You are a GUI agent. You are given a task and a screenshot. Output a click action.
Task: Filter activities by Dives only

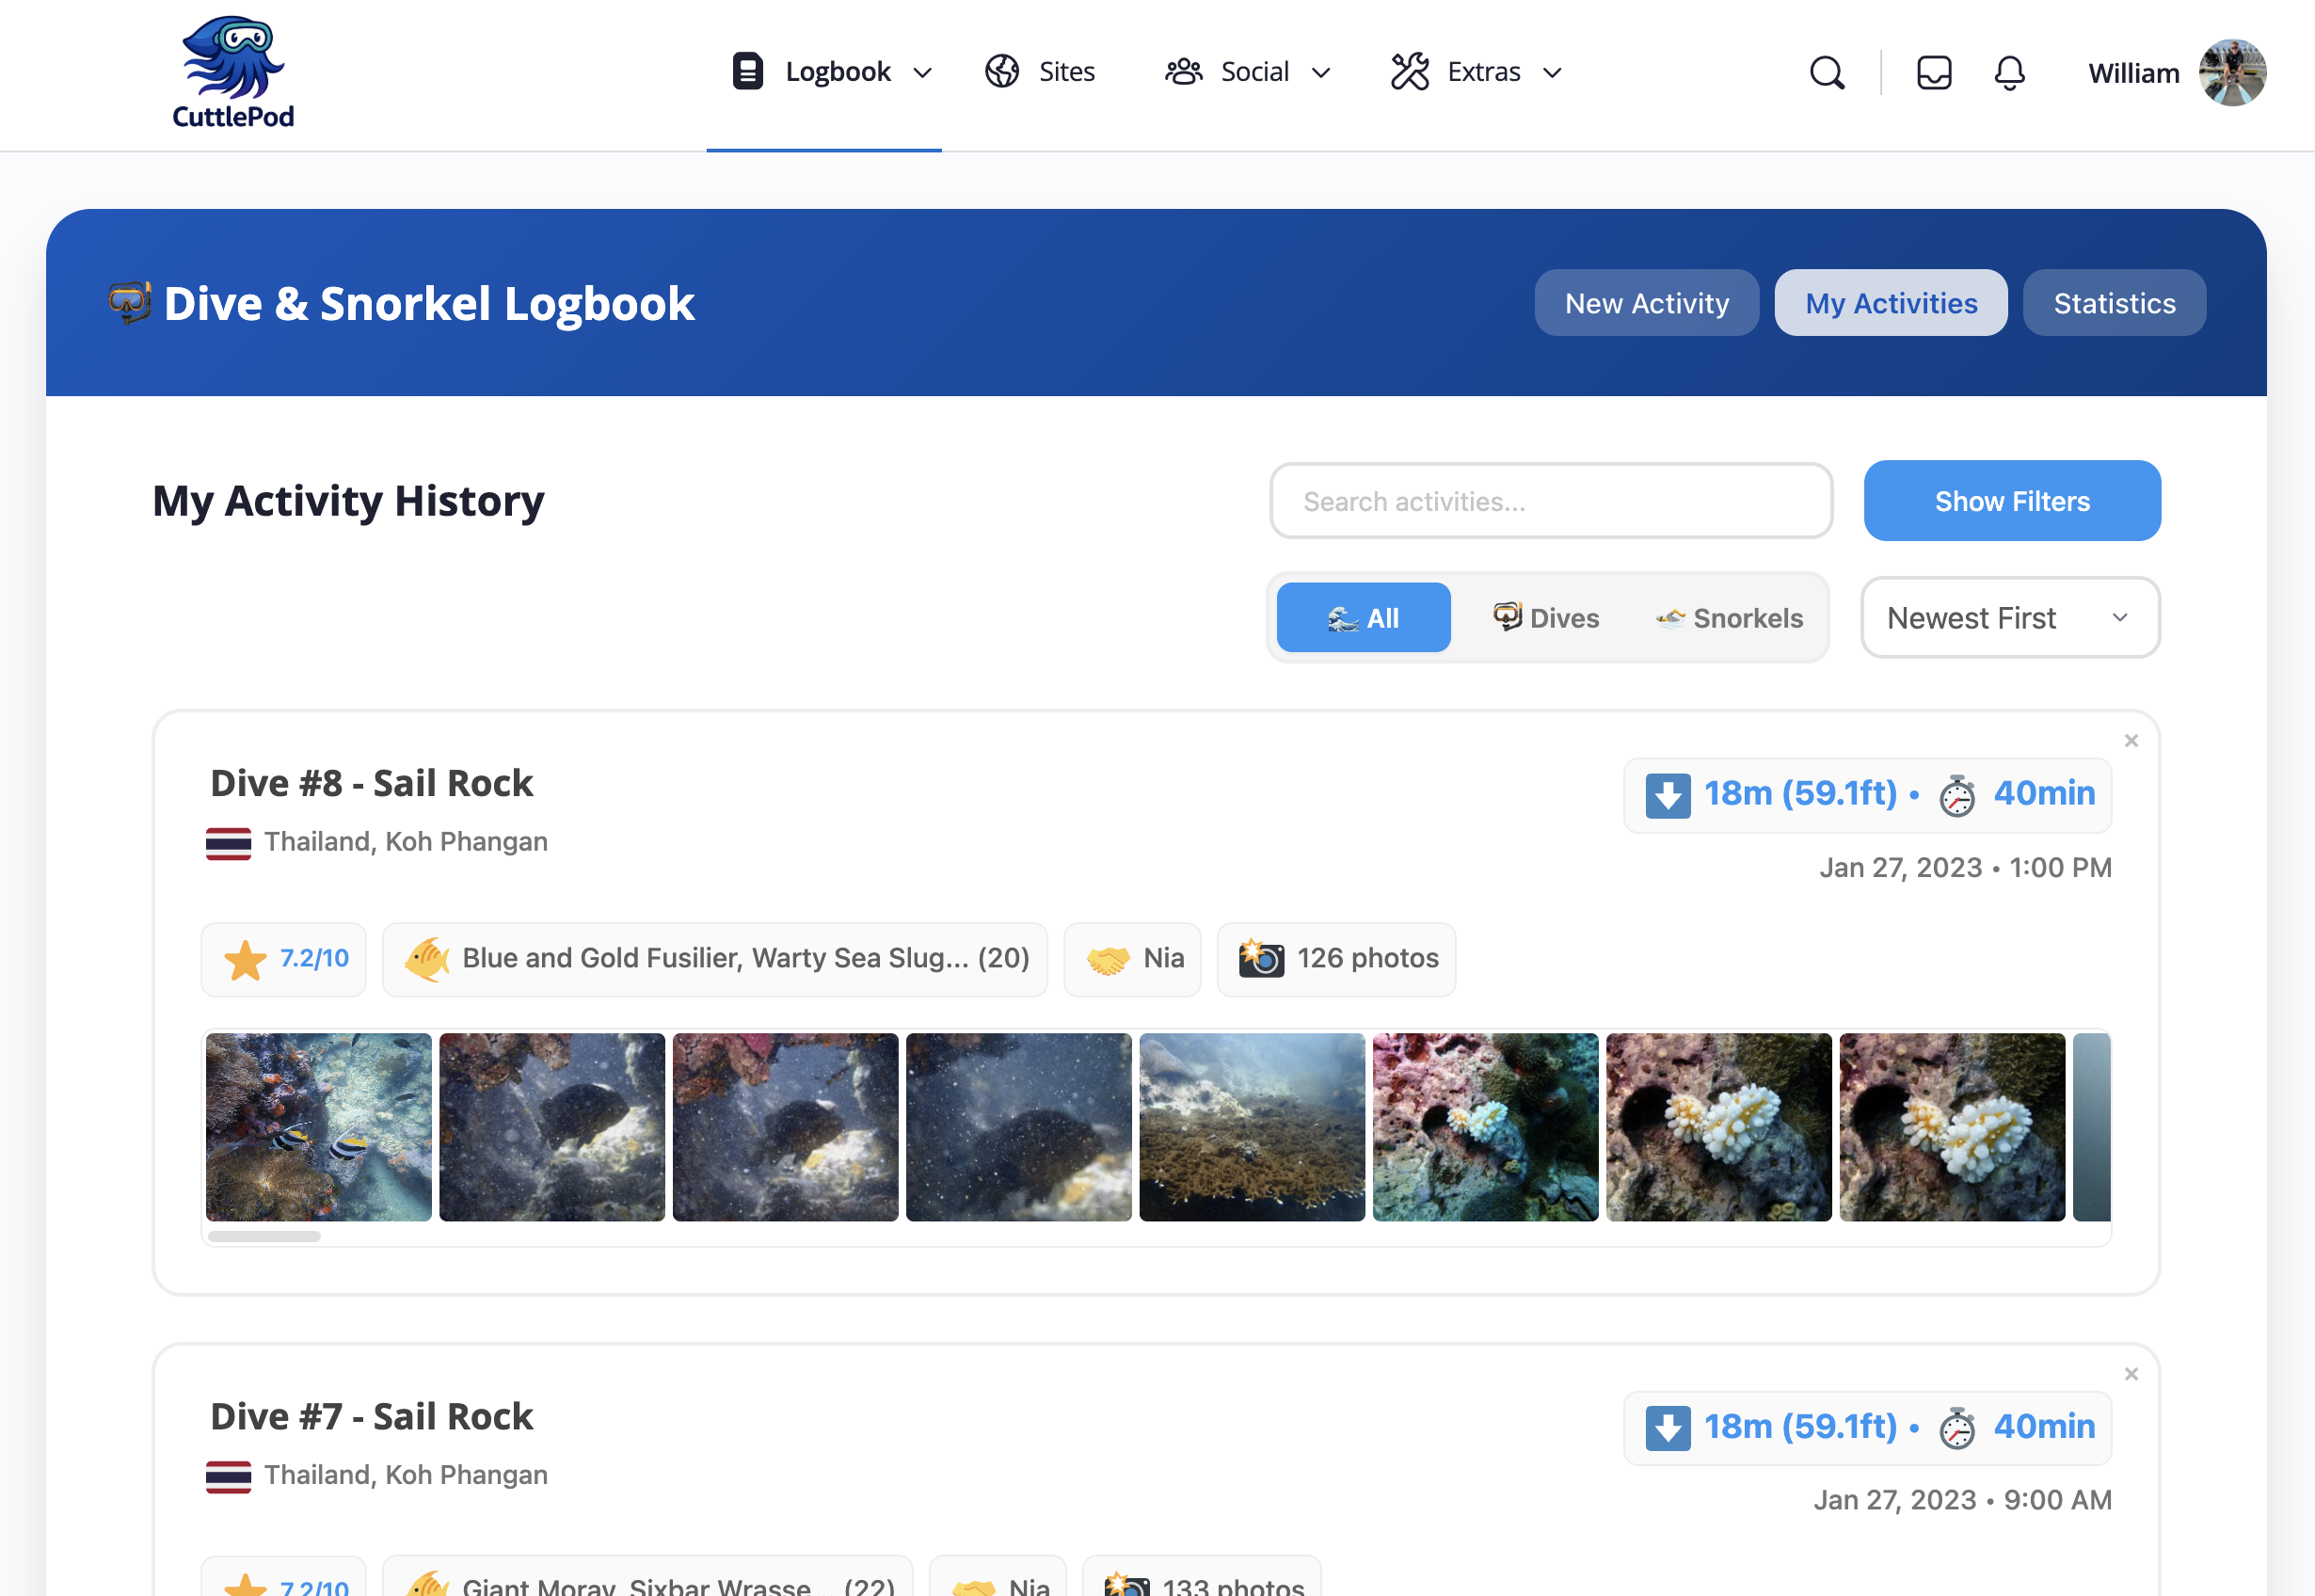coord(1546,618)
